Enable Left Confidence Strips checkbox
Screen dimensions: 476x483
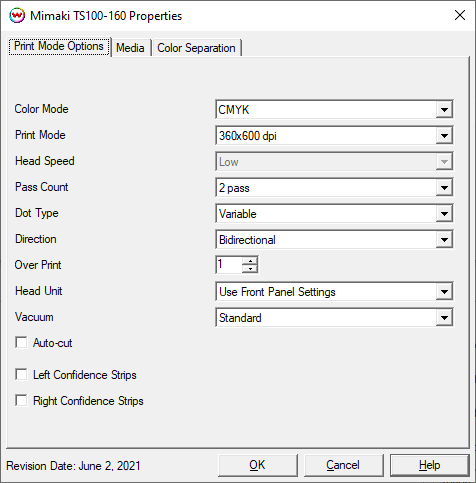coord(21,374)
